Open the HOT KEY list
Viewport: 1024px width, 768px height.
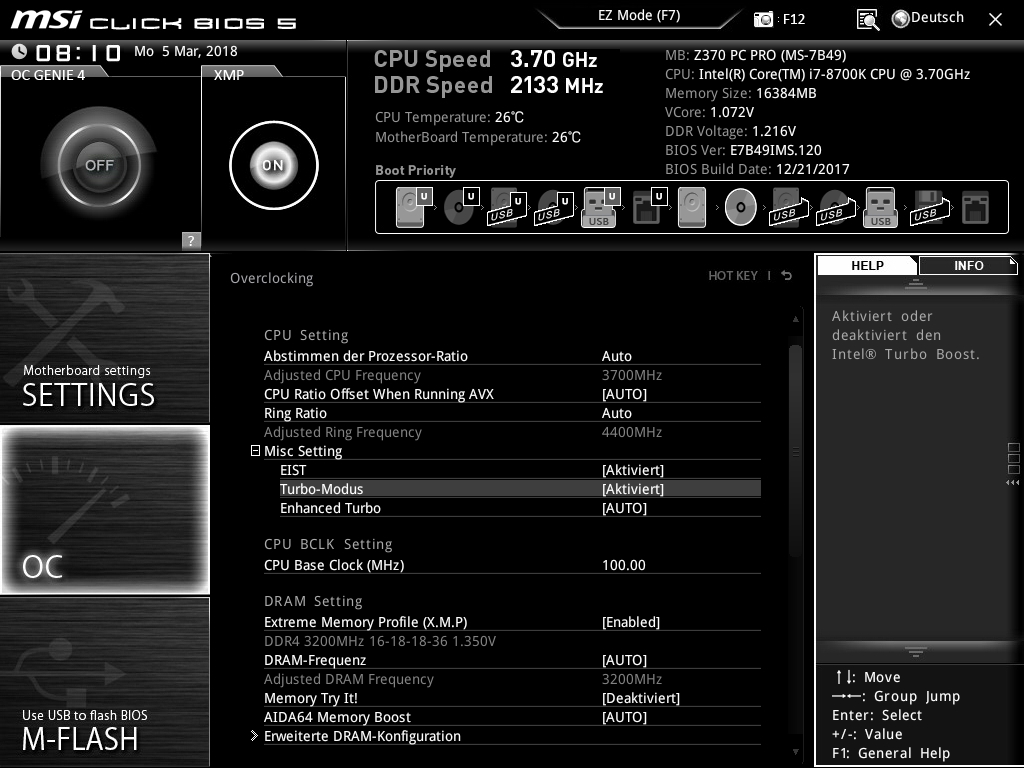(x=733, y=276)
